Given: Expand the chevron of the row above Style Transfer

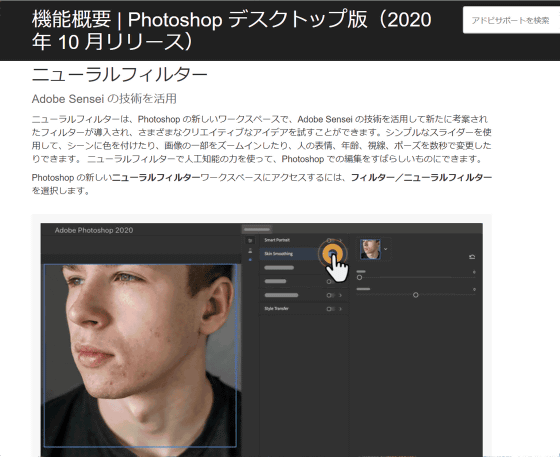Looking at the screenshot, I should [341, 295].
